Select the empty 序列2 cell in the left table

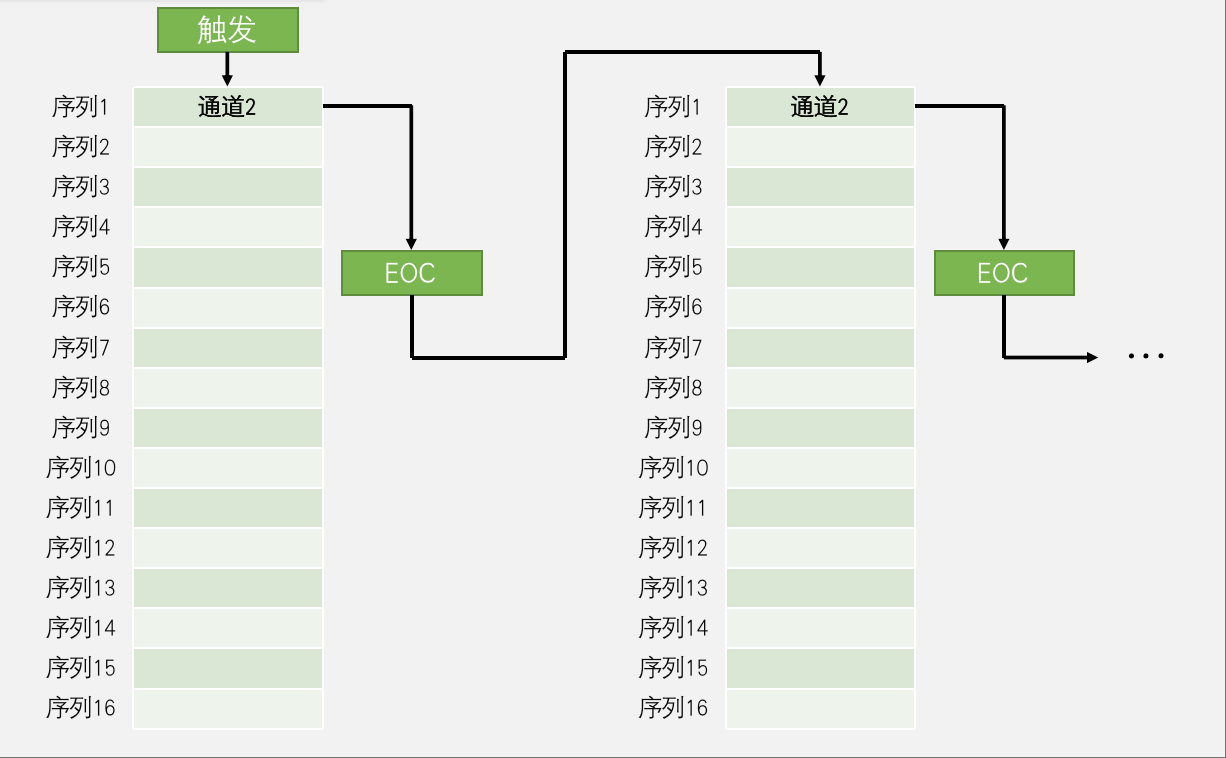[227, 147]
